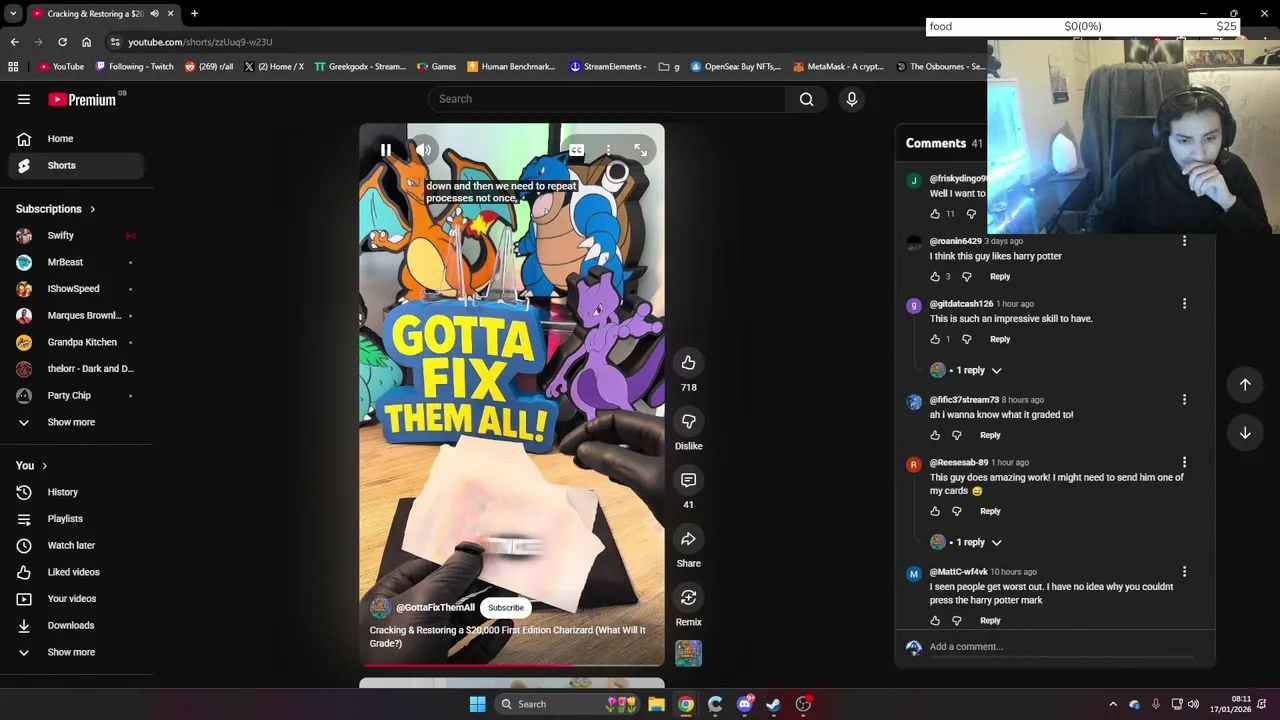The width and height of the screenshot is (1280, 720).
Task: Open Human Benchmark bookmark
Action: 510,67
